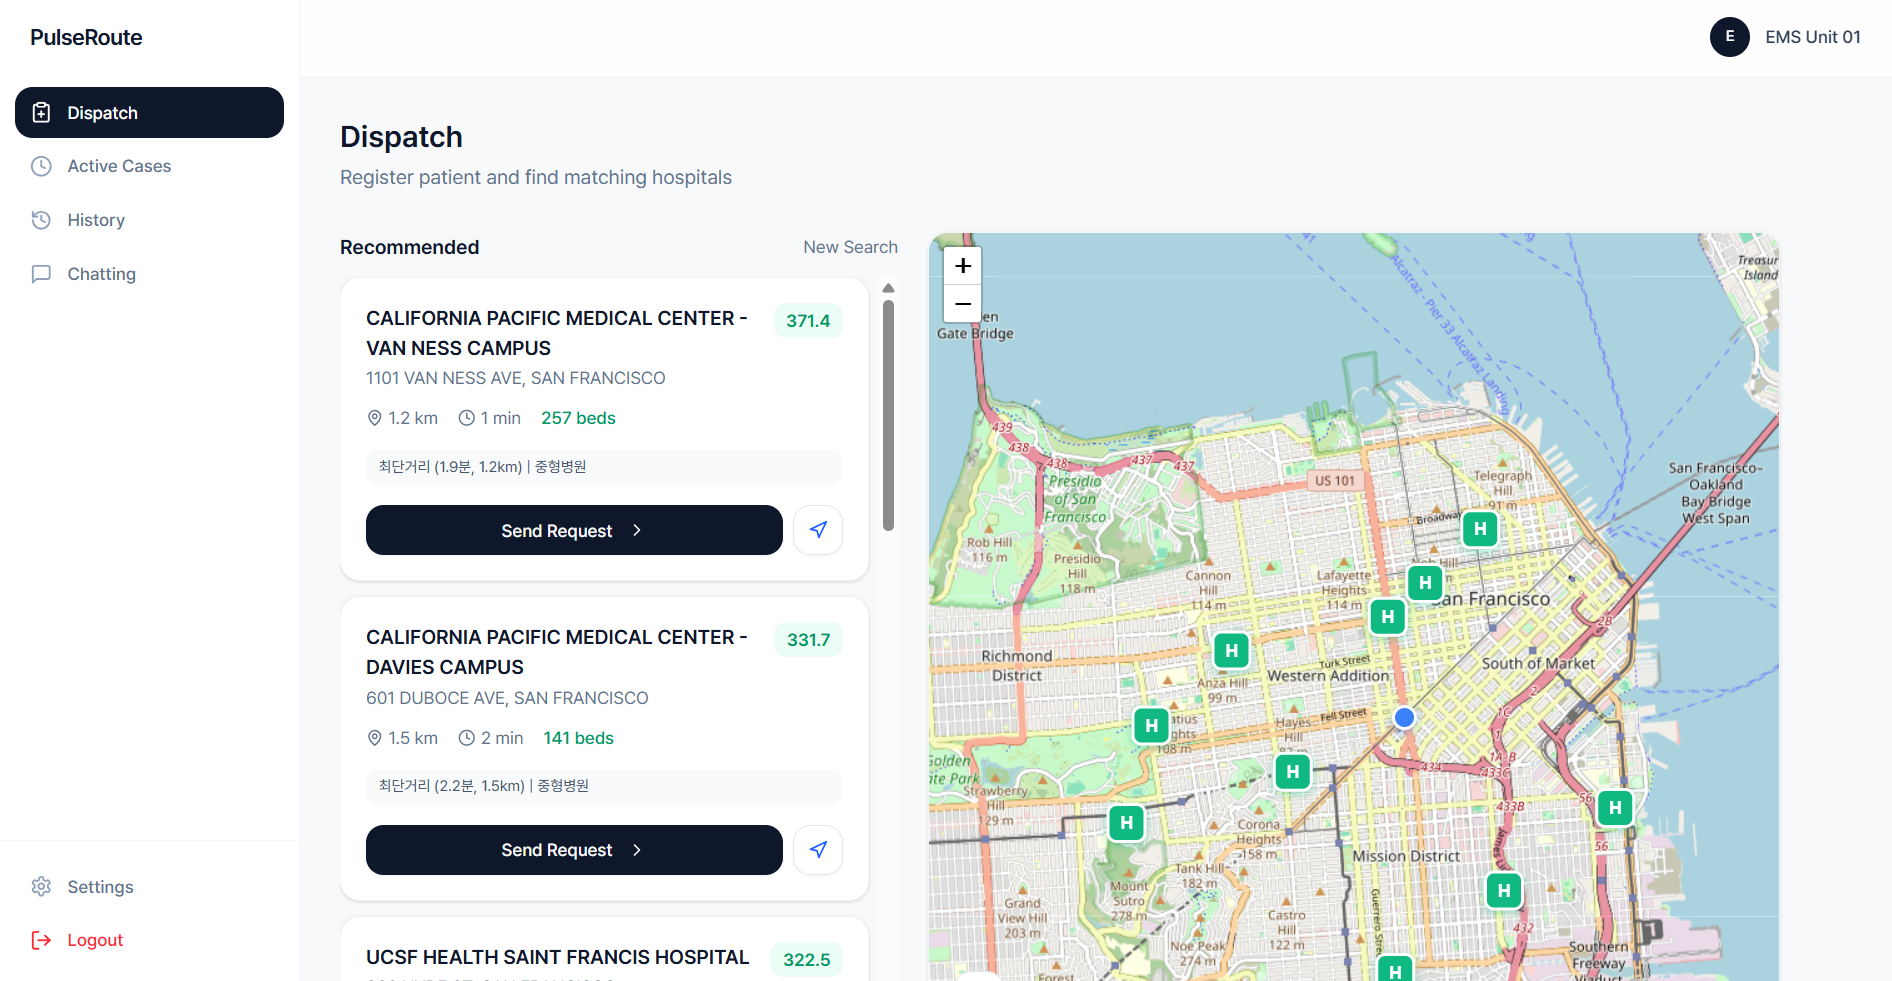1892x981 pixels.
Task: Select hospital marker near Strawberry Hill
Action: point(1127,823)
